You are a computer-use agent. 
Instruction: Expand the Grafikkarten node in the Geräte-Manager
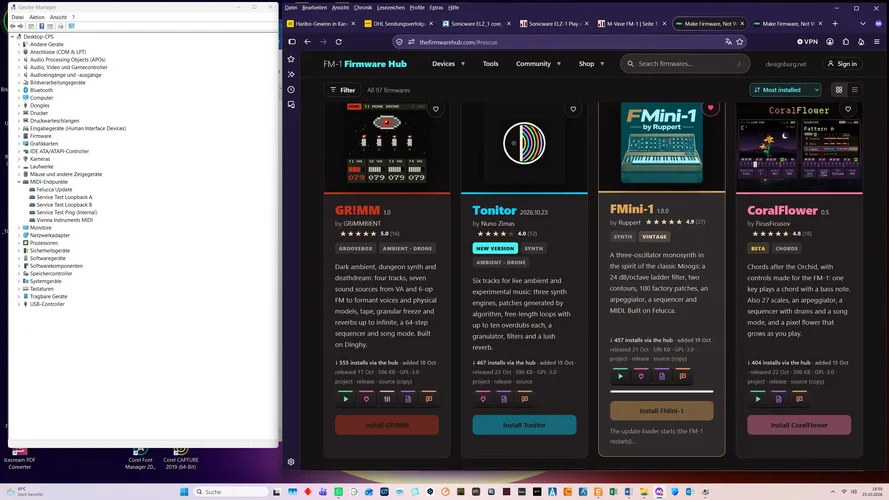point(19,144)
